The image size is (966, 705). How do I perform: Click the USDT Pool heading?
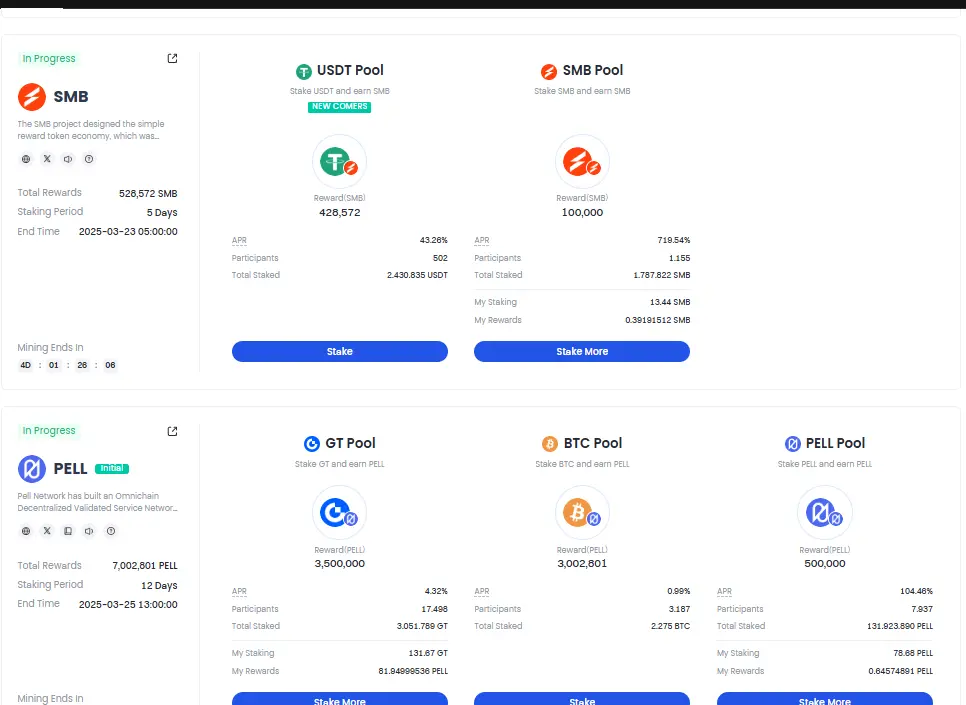tap(350, 70)
